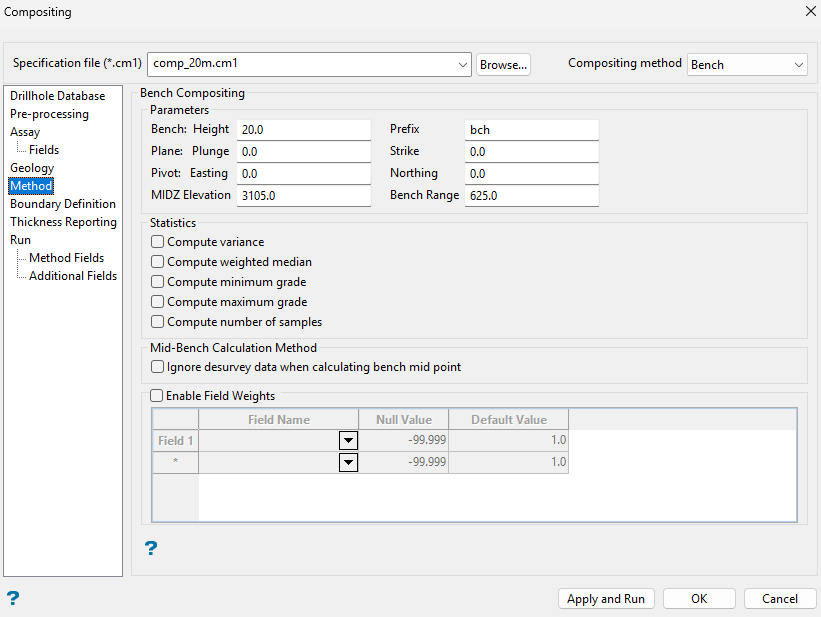This screenshot has width=821, height=617.
Task: Confirm with the OK button
Action: tap(699, 599)
